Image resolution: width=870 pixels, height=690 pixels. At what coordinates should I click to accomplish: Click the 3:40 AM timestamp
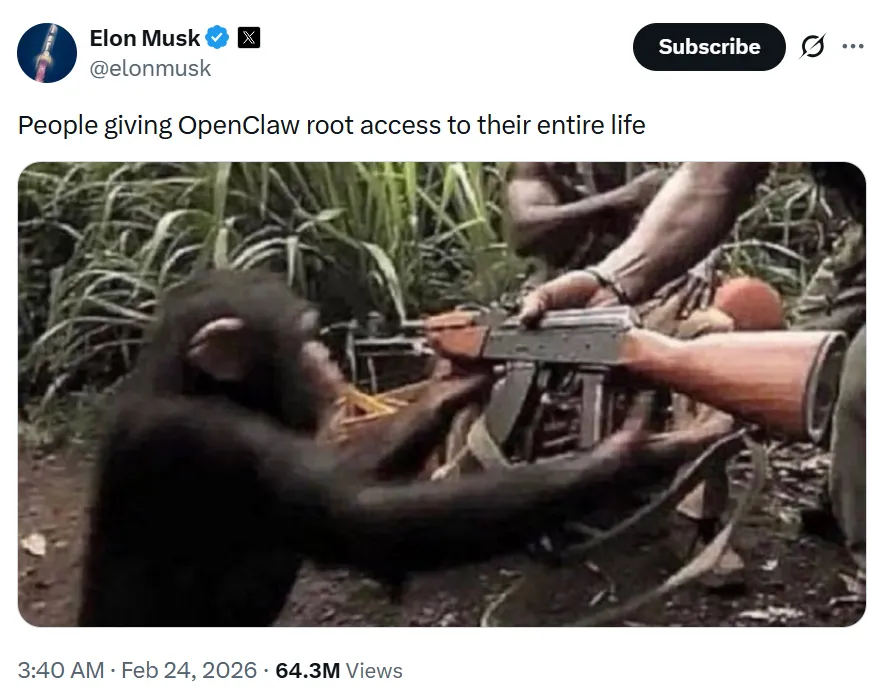coord(61,670)
